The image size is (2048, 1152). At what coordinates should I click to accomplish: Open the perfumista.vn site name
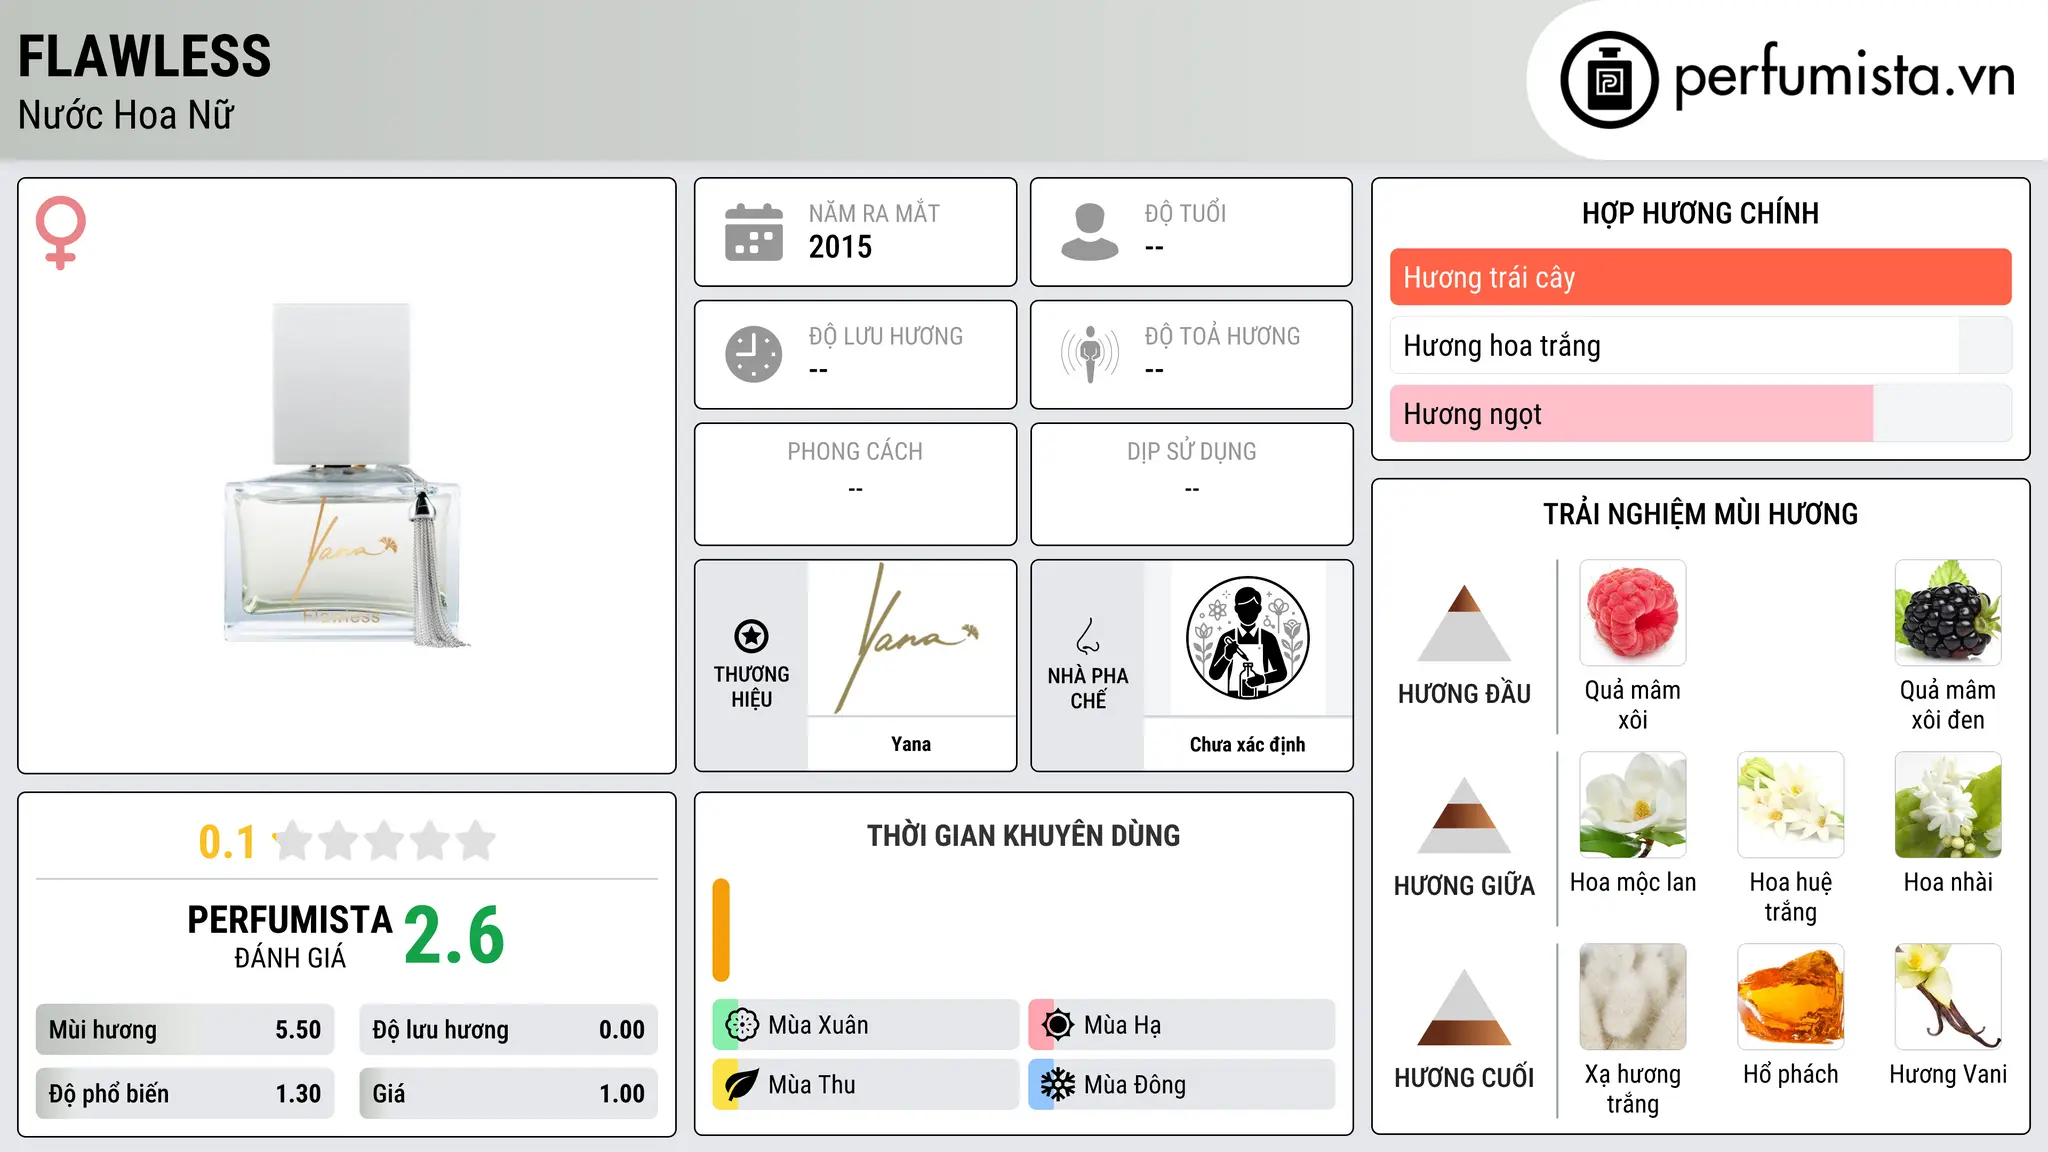tap(1844, 76)
